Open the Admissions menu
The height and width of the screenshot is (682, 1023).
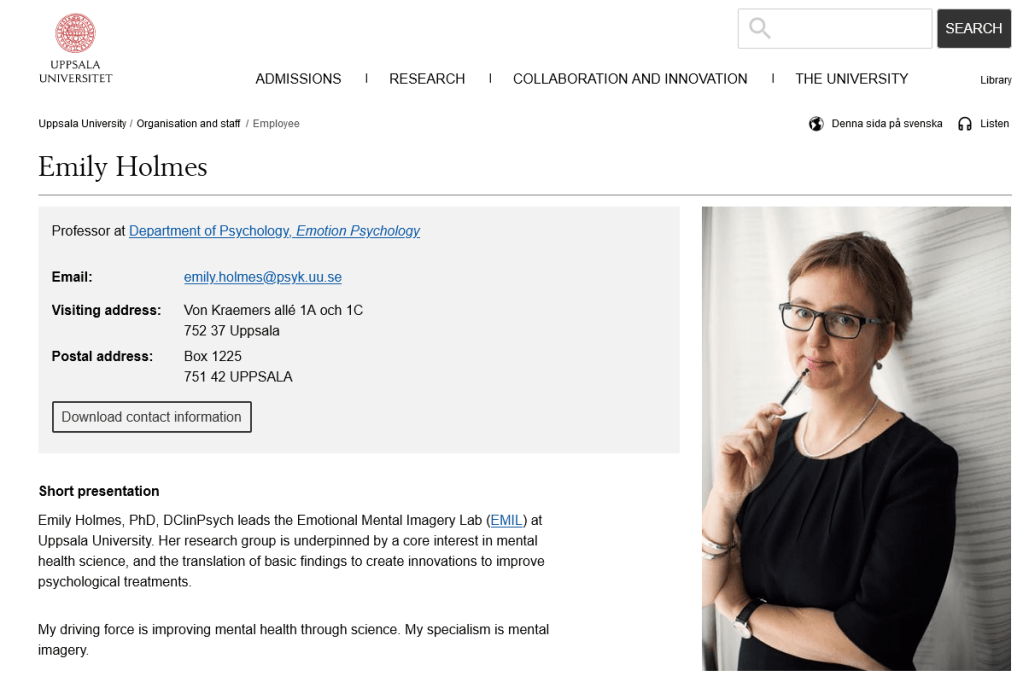(298, 79)
